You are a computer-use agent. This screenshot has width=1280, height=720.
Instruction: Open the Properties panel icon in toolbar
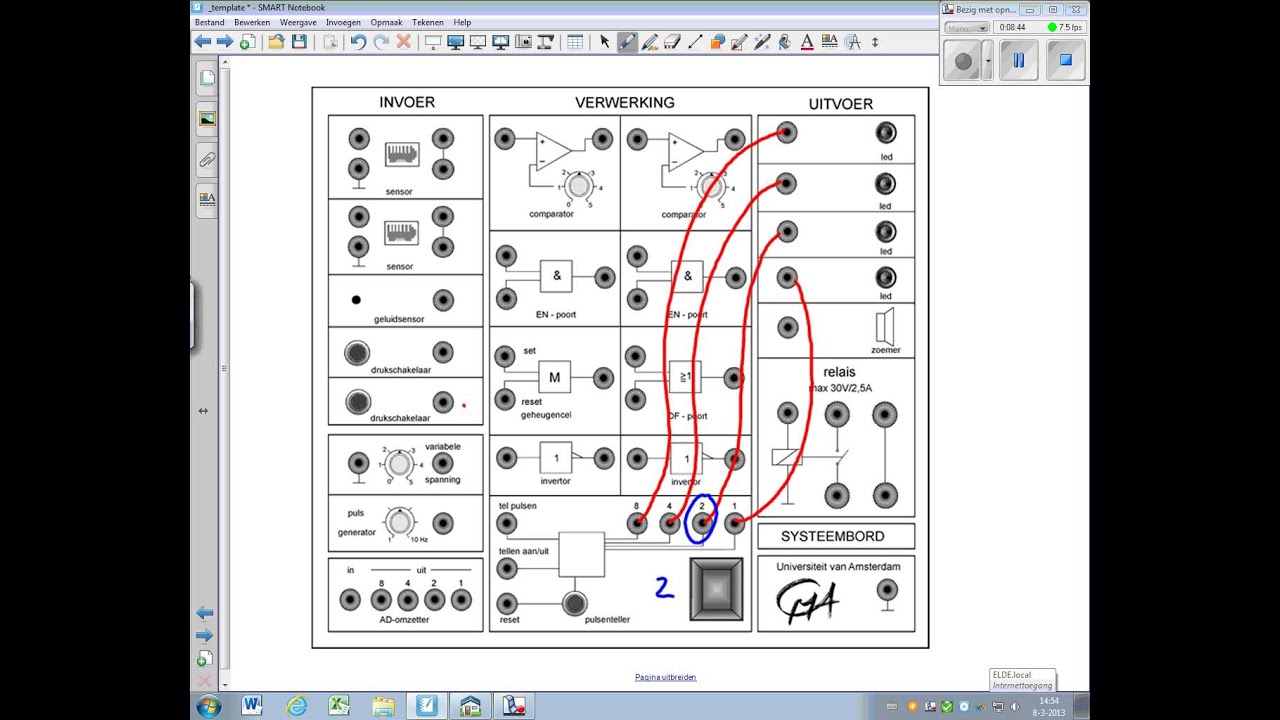829,42
